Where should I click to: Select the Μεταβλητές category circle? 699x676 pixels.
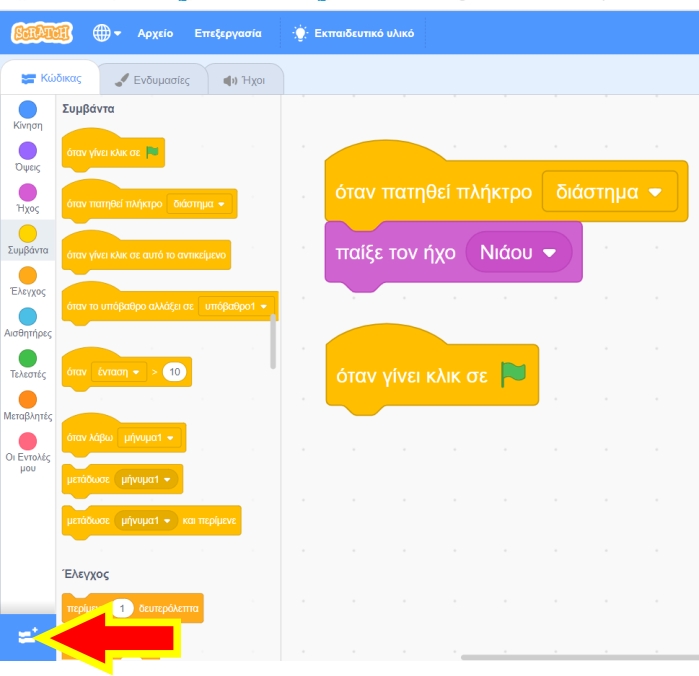(28, 399)
